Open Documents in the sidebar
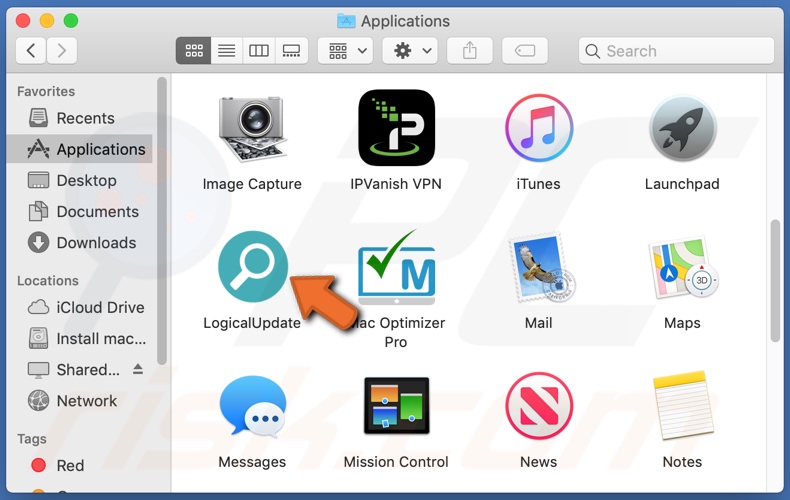Viewport: 790px width, 500px height. [x=80, y=212]
